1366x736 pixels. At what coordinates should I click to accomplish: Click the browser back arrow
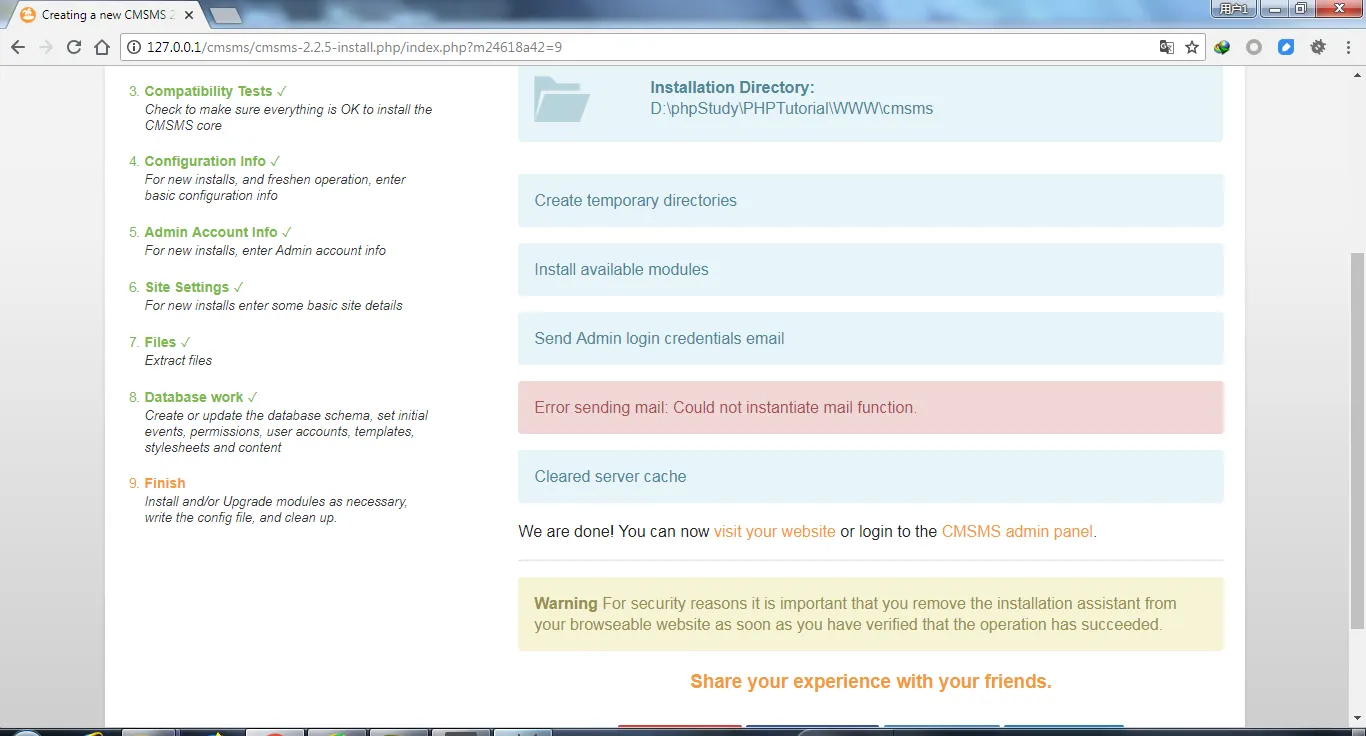[x=18, y=47]
